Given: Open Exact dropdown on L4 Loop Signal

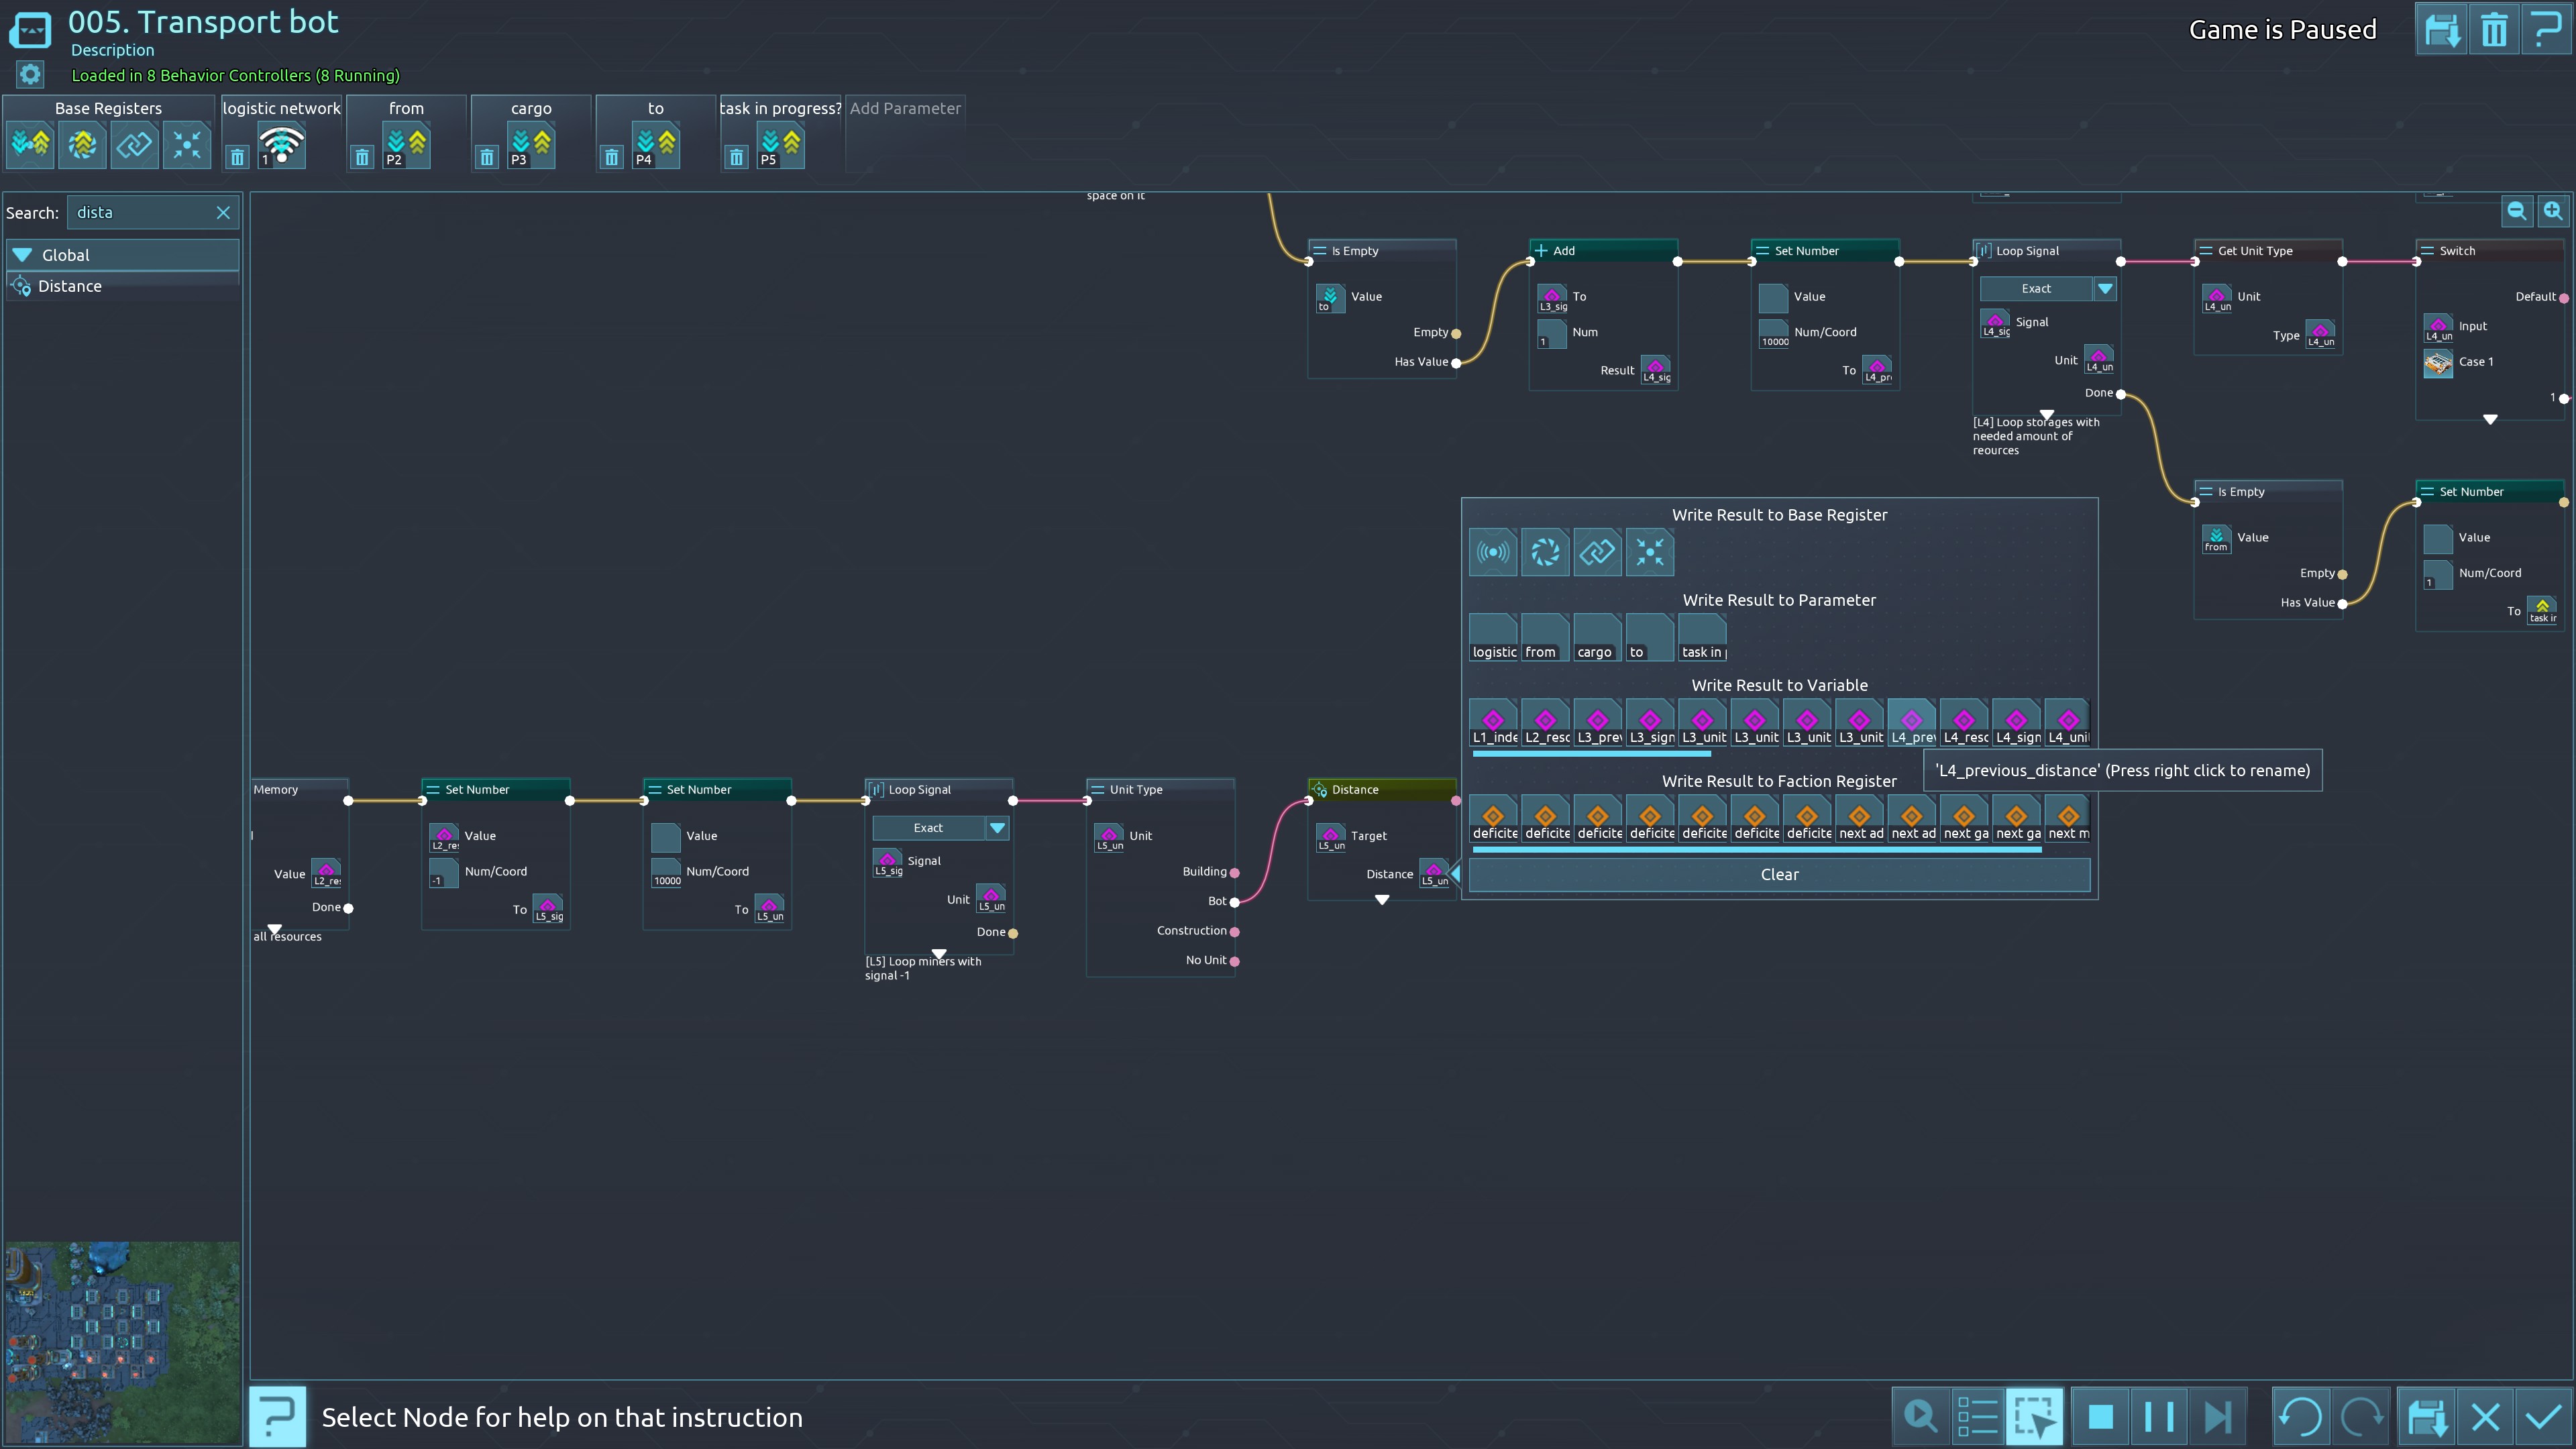Looking at the screenshot, I should tap(2105, 289).
